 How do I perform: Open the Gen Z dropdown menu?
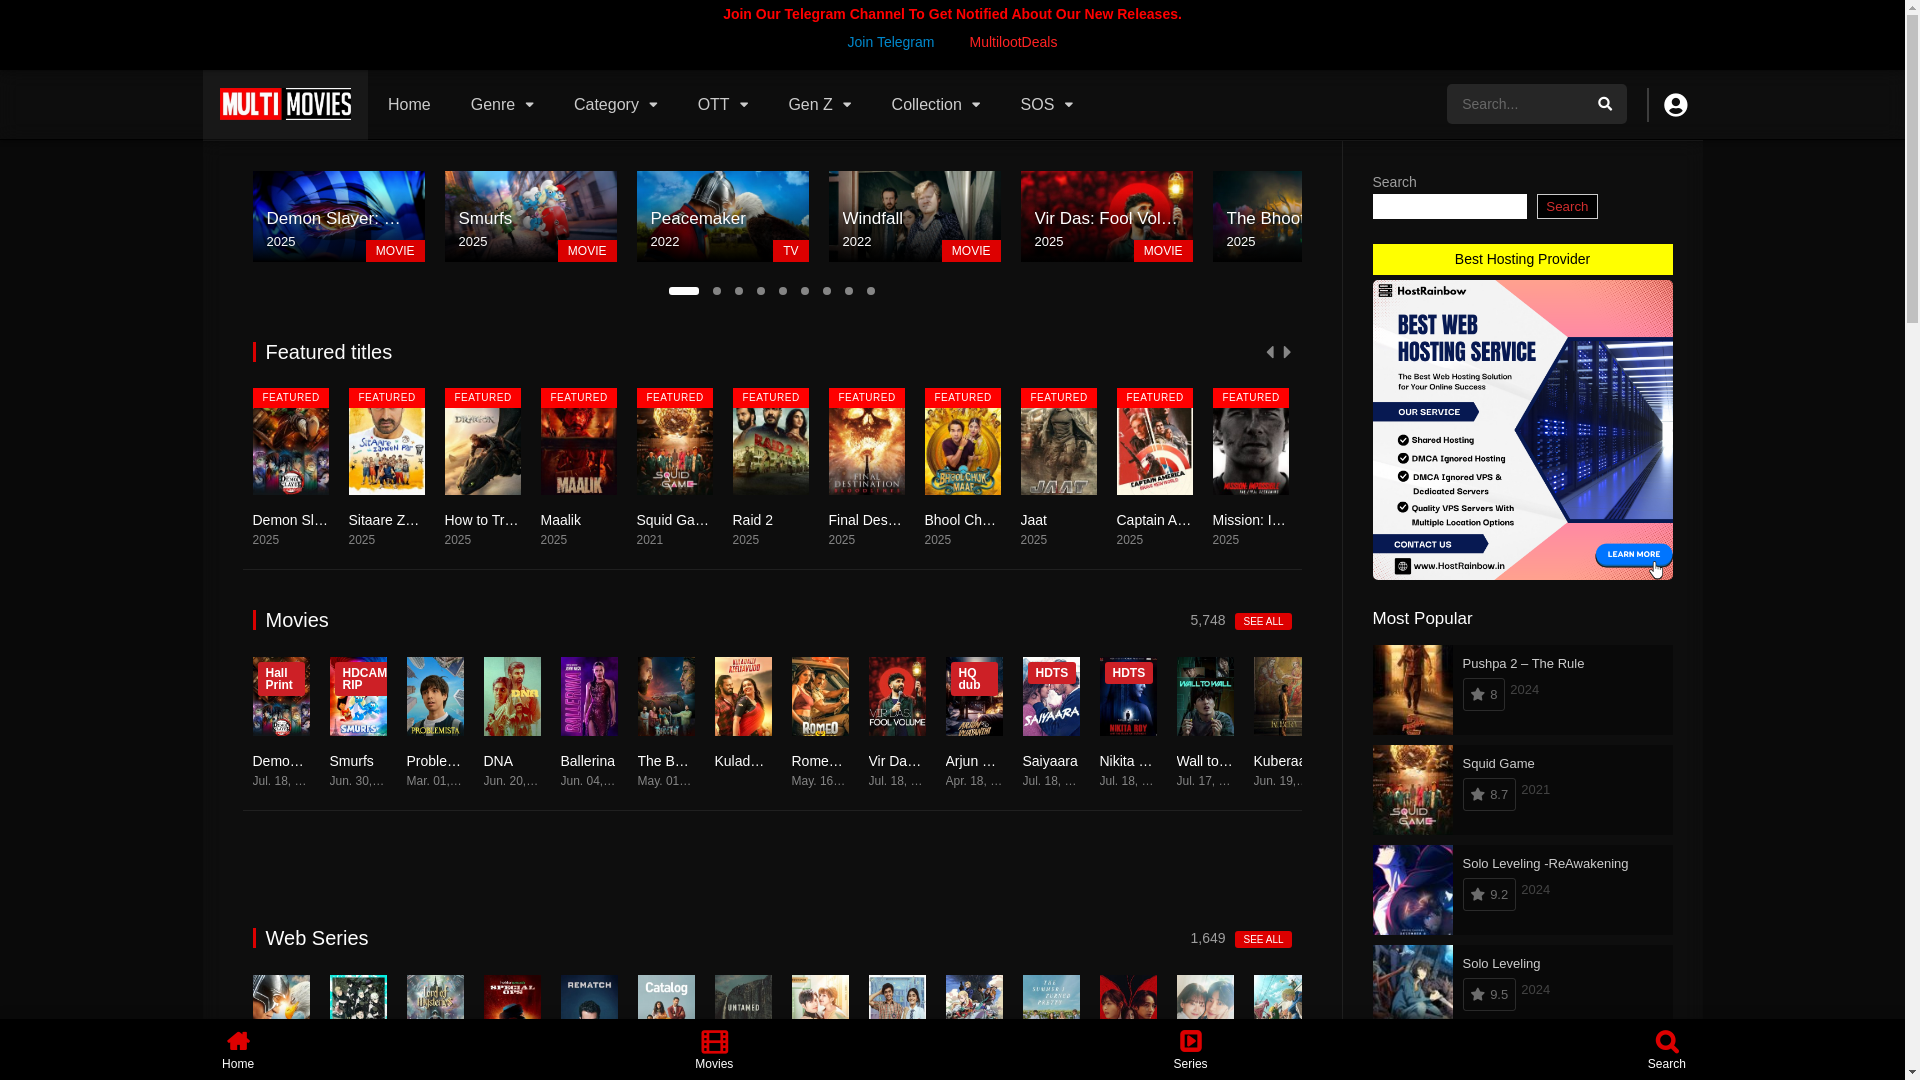pyautogui.click(x=819, y=105)
